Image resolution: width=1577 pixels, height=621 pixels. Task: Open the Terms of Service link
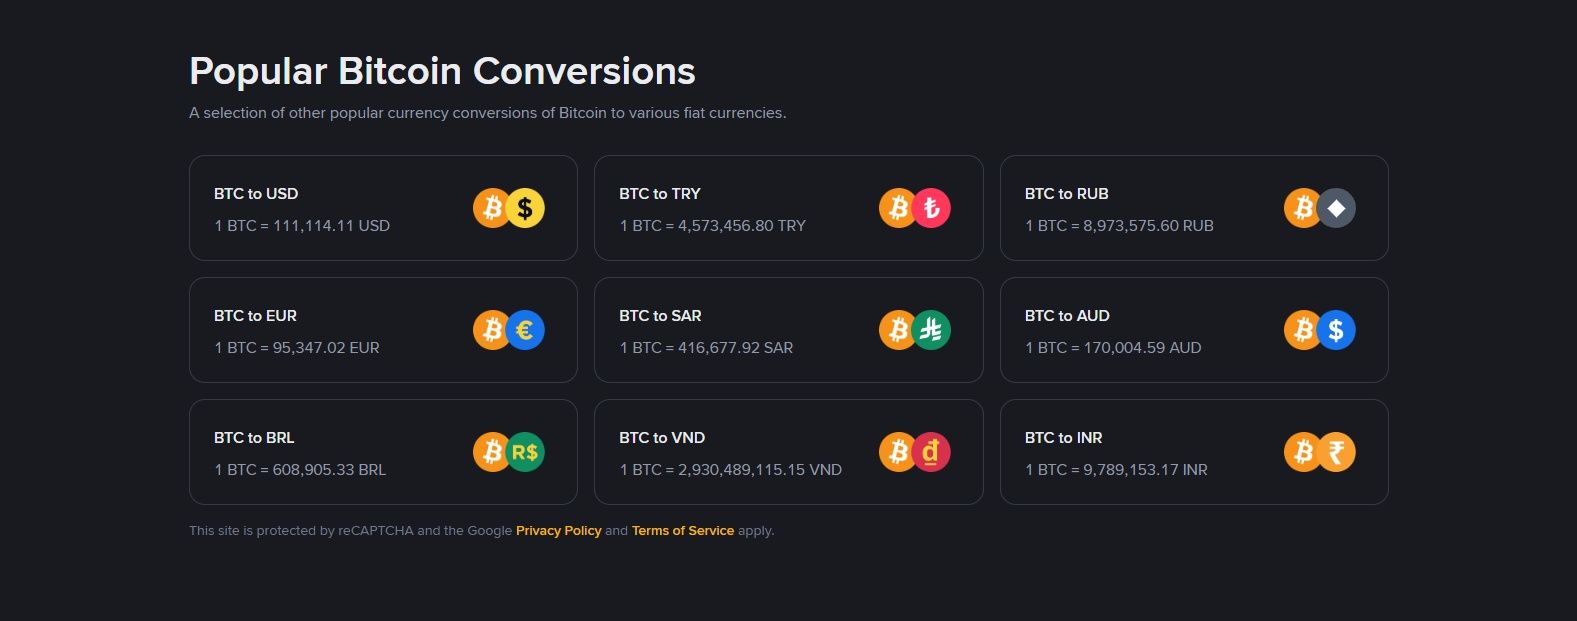[683, 531]
